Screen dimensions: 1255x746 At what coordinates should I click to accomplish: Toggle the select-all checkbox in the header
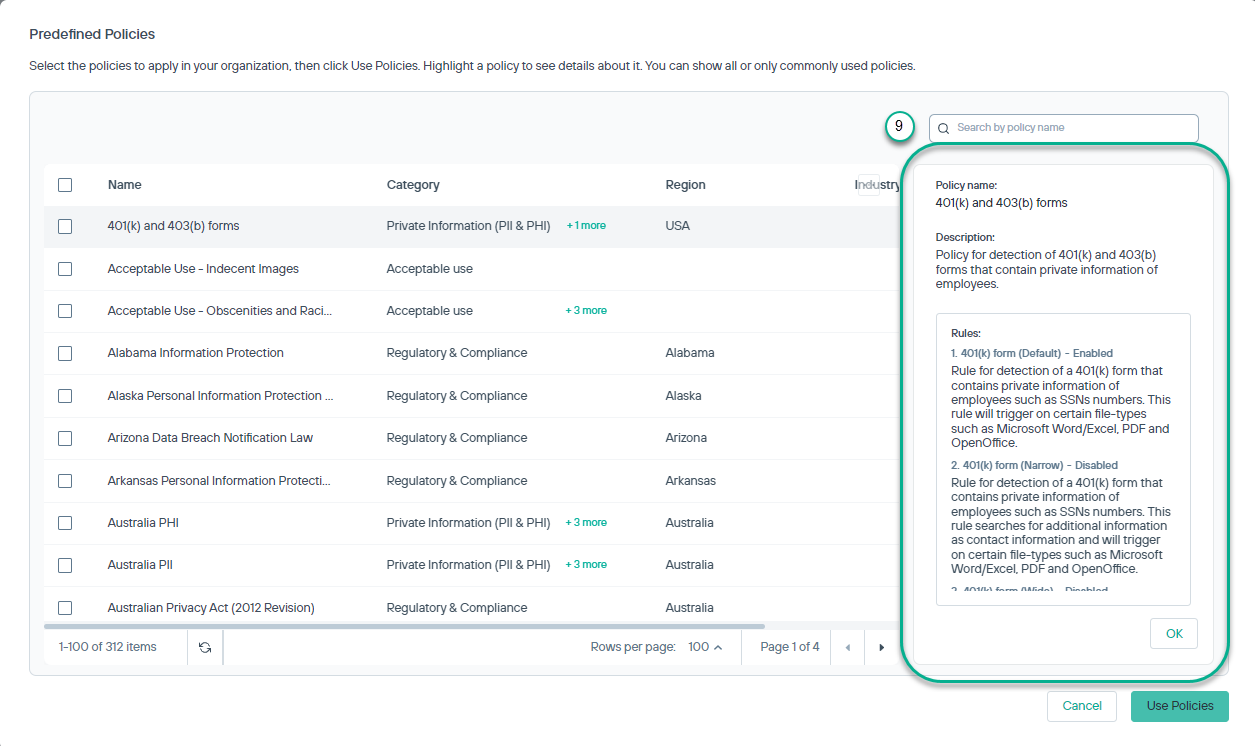click(65, 184)
